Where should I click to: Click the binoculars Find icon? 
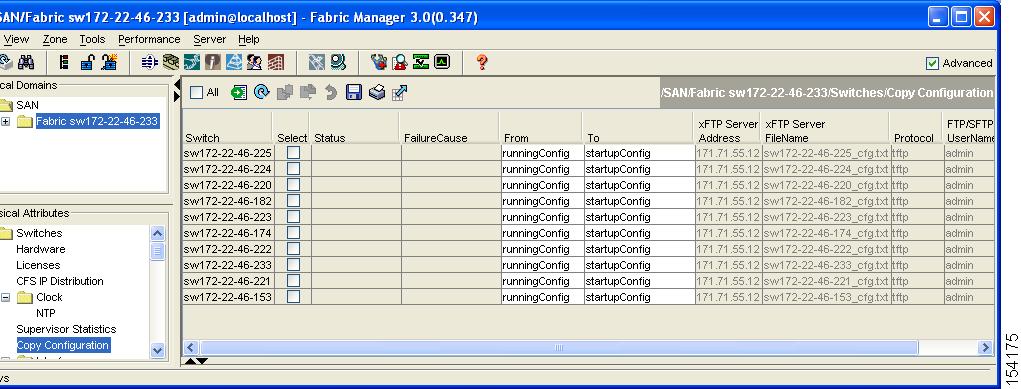click(26, 63)
